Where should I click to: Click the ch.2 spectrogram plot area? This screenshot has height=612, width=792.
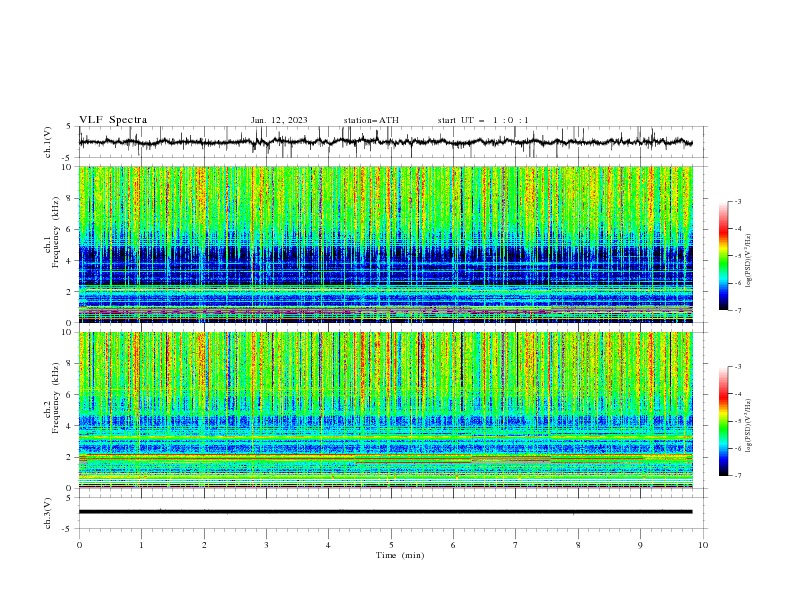pos(385,410)
